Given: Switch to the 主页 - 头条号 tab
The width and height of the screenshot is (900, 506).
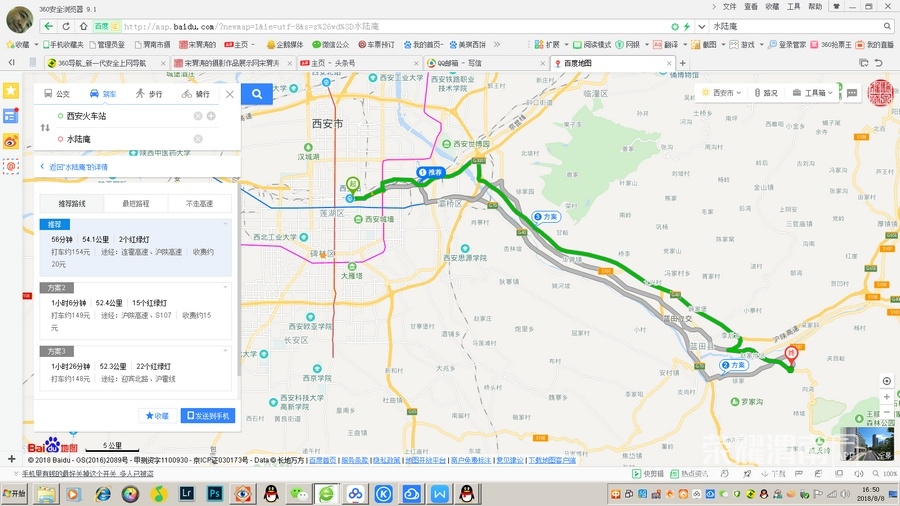Looking at the screenshot, I should coord(359,63).
